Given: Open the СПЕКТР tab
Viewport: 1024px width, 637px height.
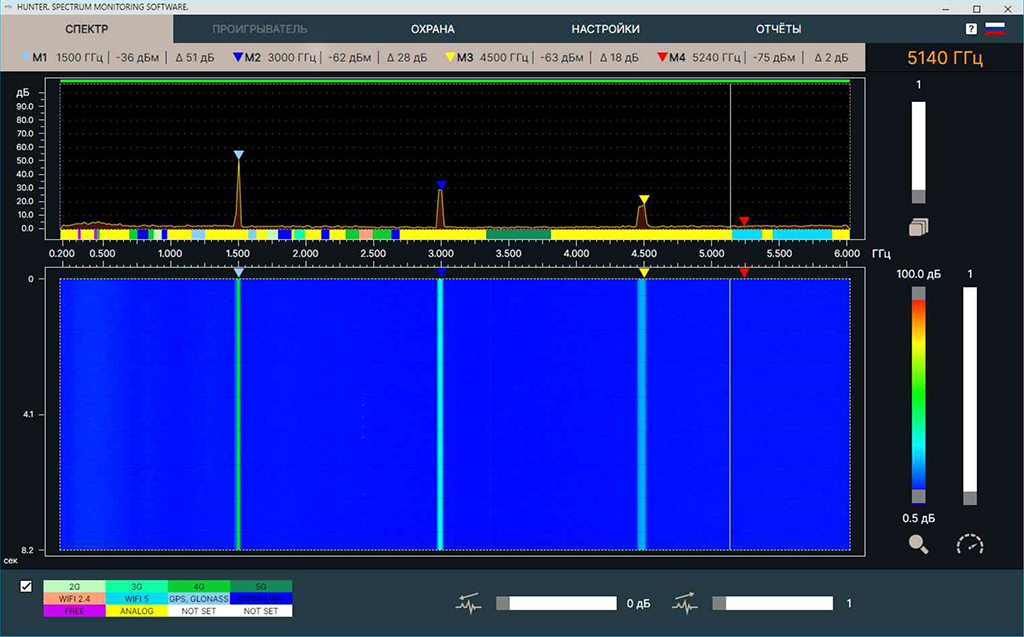Looking at the screenshot, I should pos(87,29).
